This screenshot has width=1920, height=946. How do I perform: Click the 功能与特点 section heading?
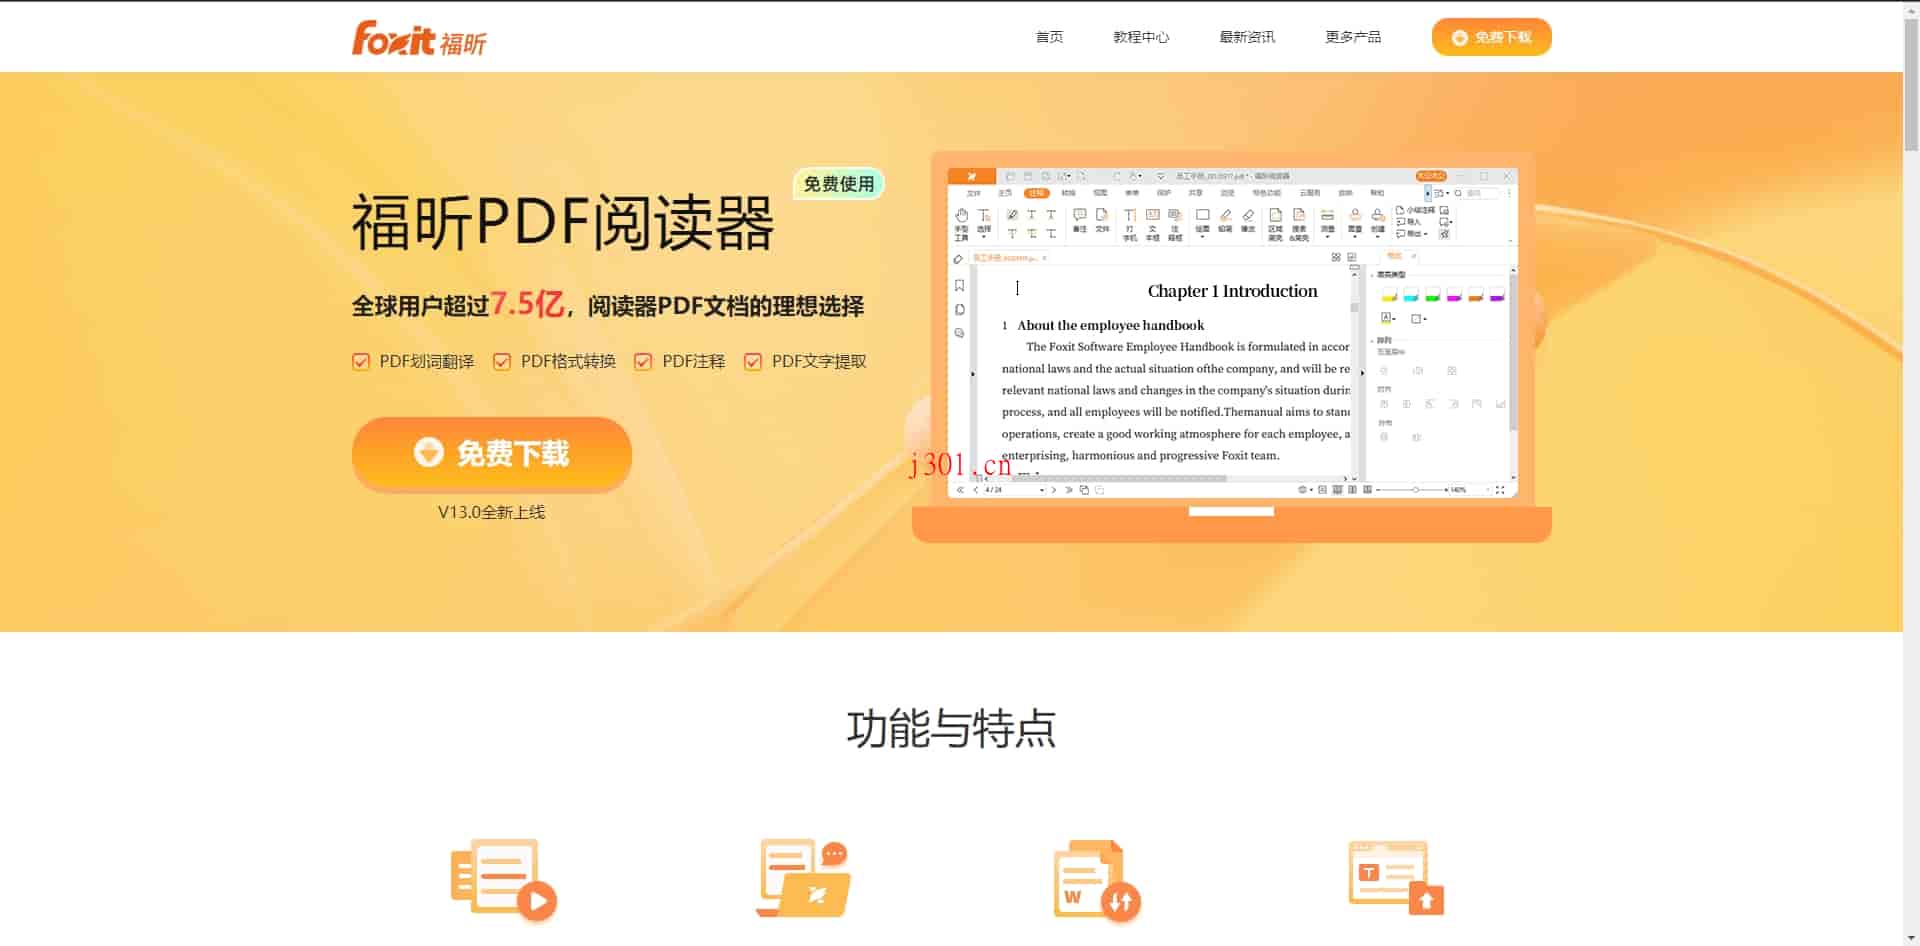[x=951, y=729]
